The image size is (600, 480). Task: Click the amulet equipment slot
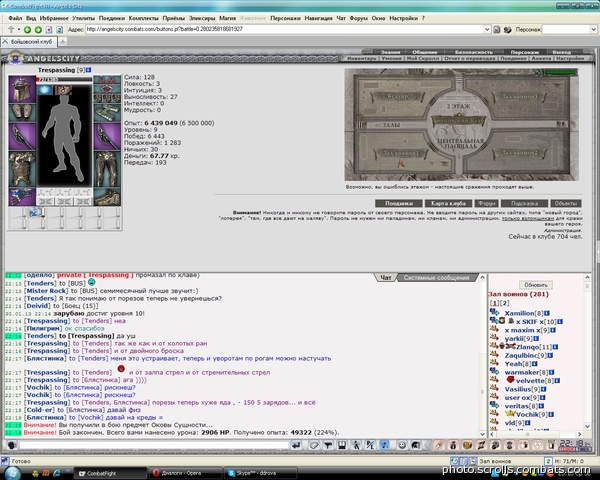pos(107,89)
